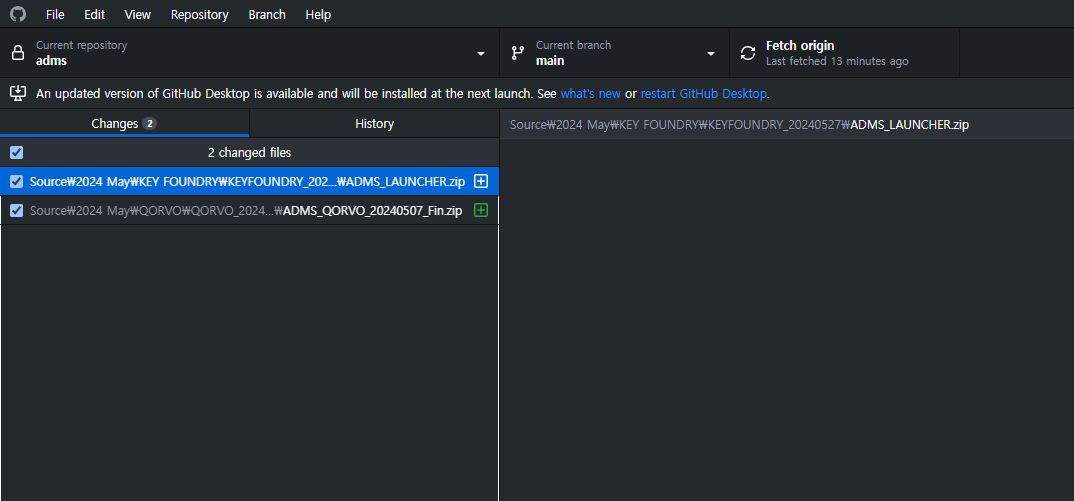Click the Changes count badge showing 2

pyautogui.click(x=149, y=124)
